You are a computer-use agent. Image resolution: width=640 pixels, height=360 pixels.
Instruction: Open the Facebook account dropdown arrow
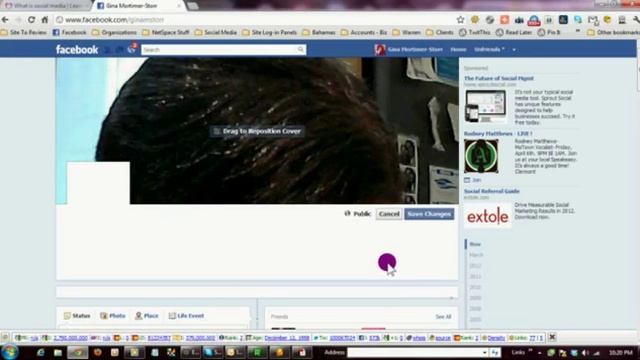pyautogui.click(x=514, y=49)
